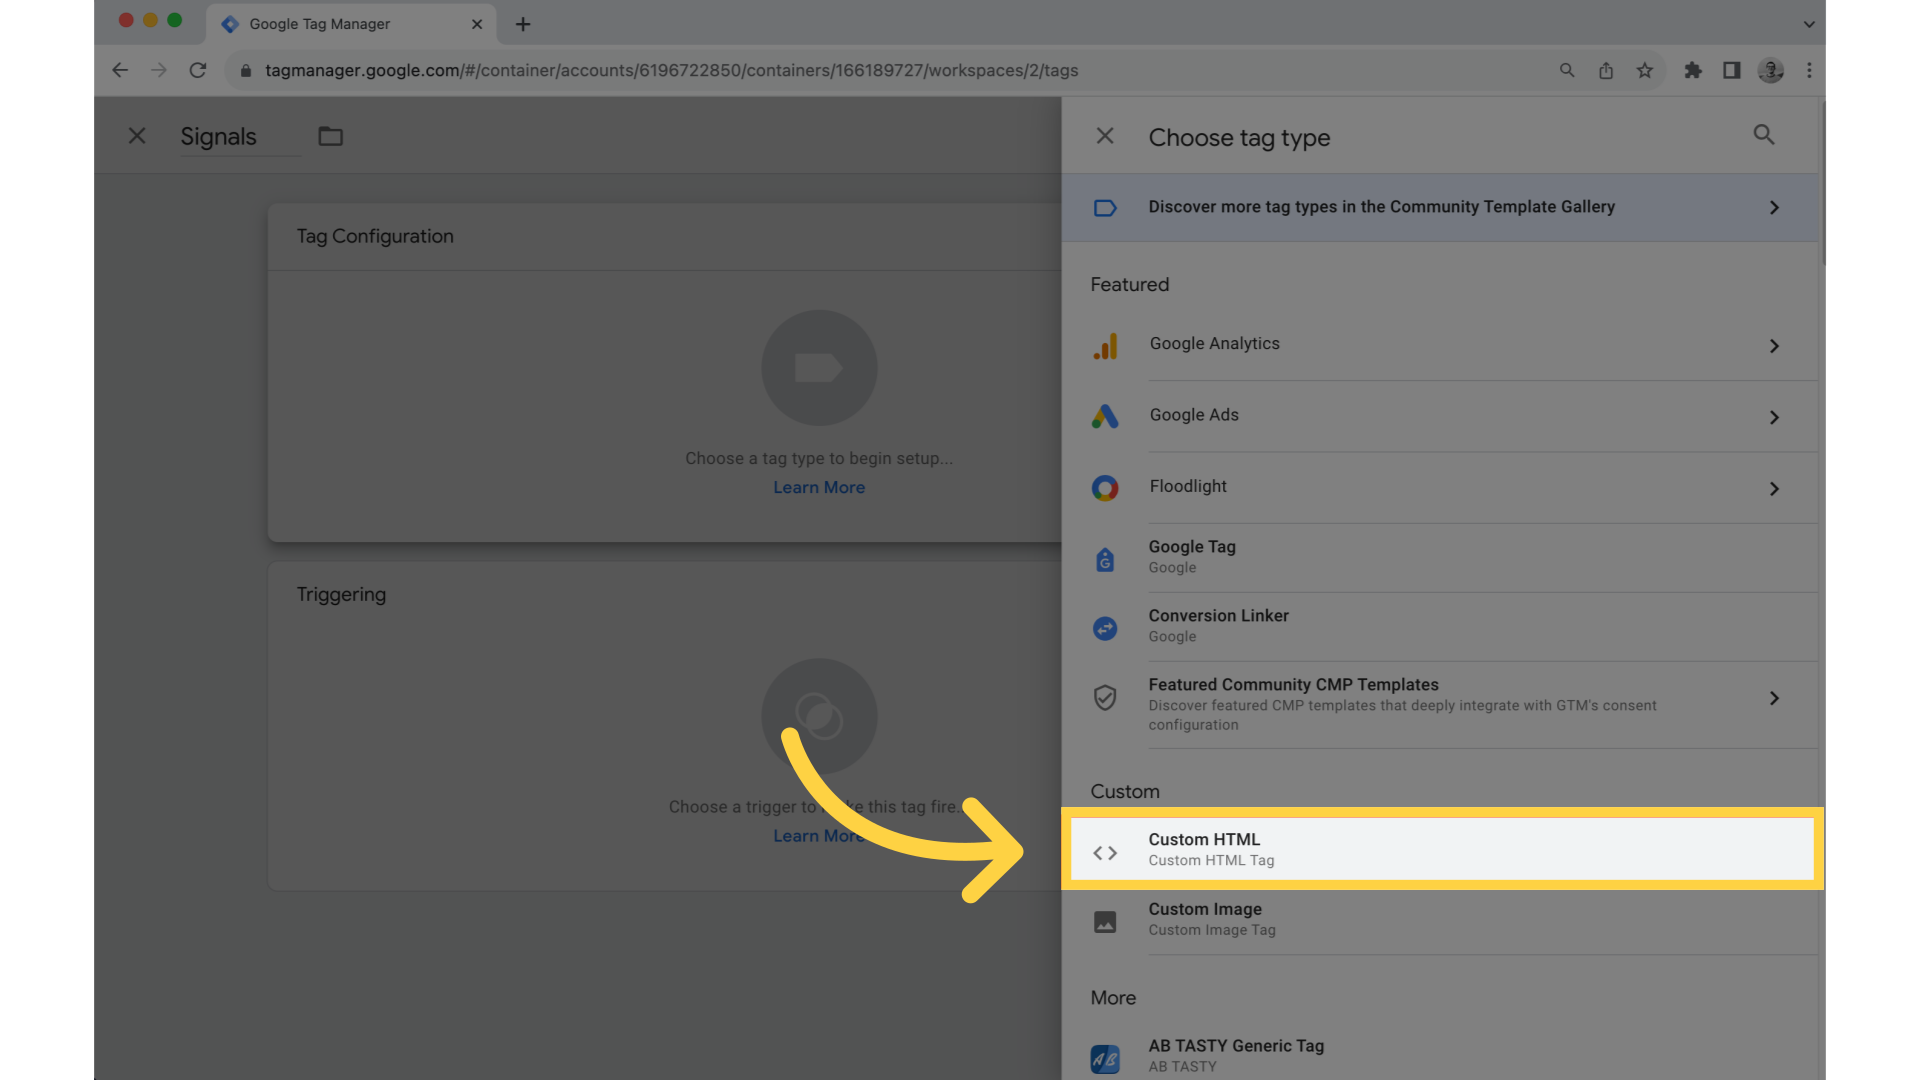Click the Google Tag icon
The image size is (1920, 1080).
click(x=1105, y=559)
